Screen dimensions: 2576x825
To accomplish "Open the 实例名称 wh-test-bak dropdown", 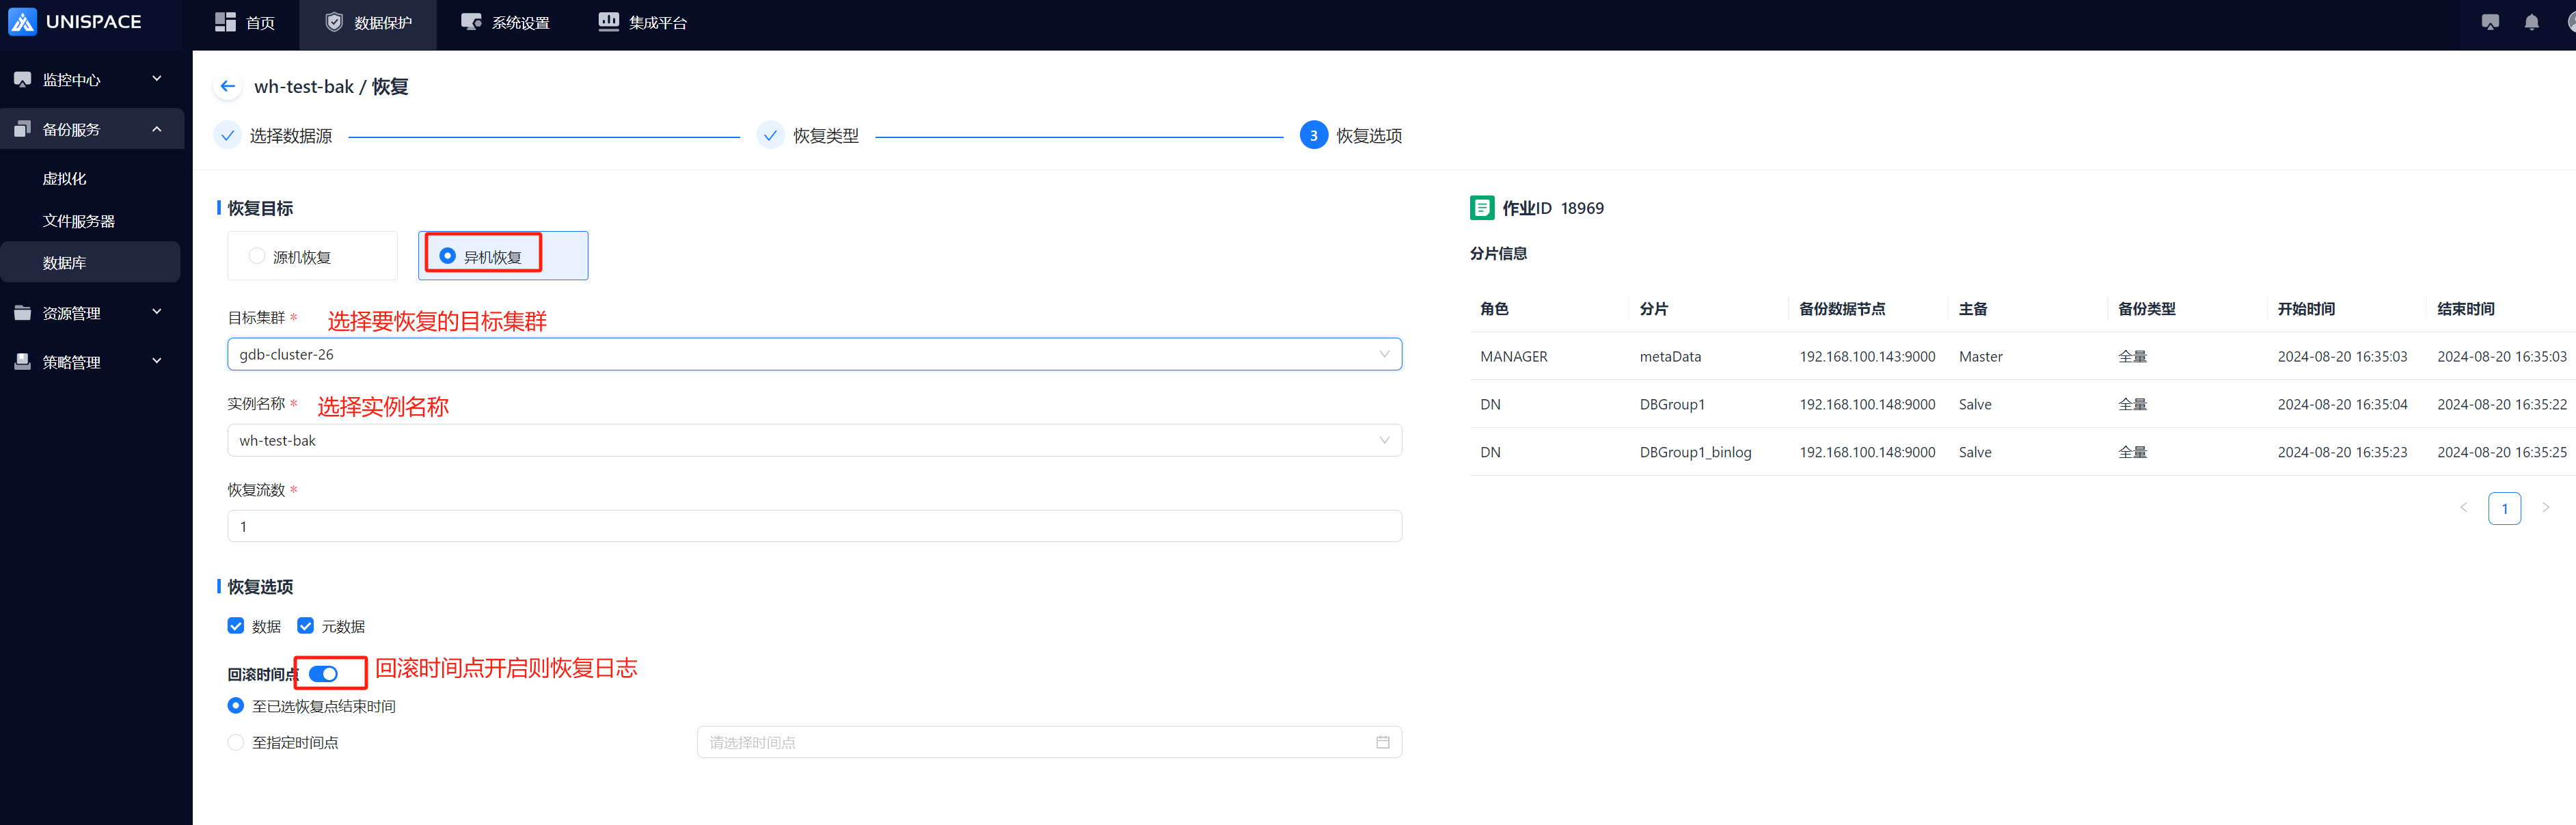I will pos(814,440).
